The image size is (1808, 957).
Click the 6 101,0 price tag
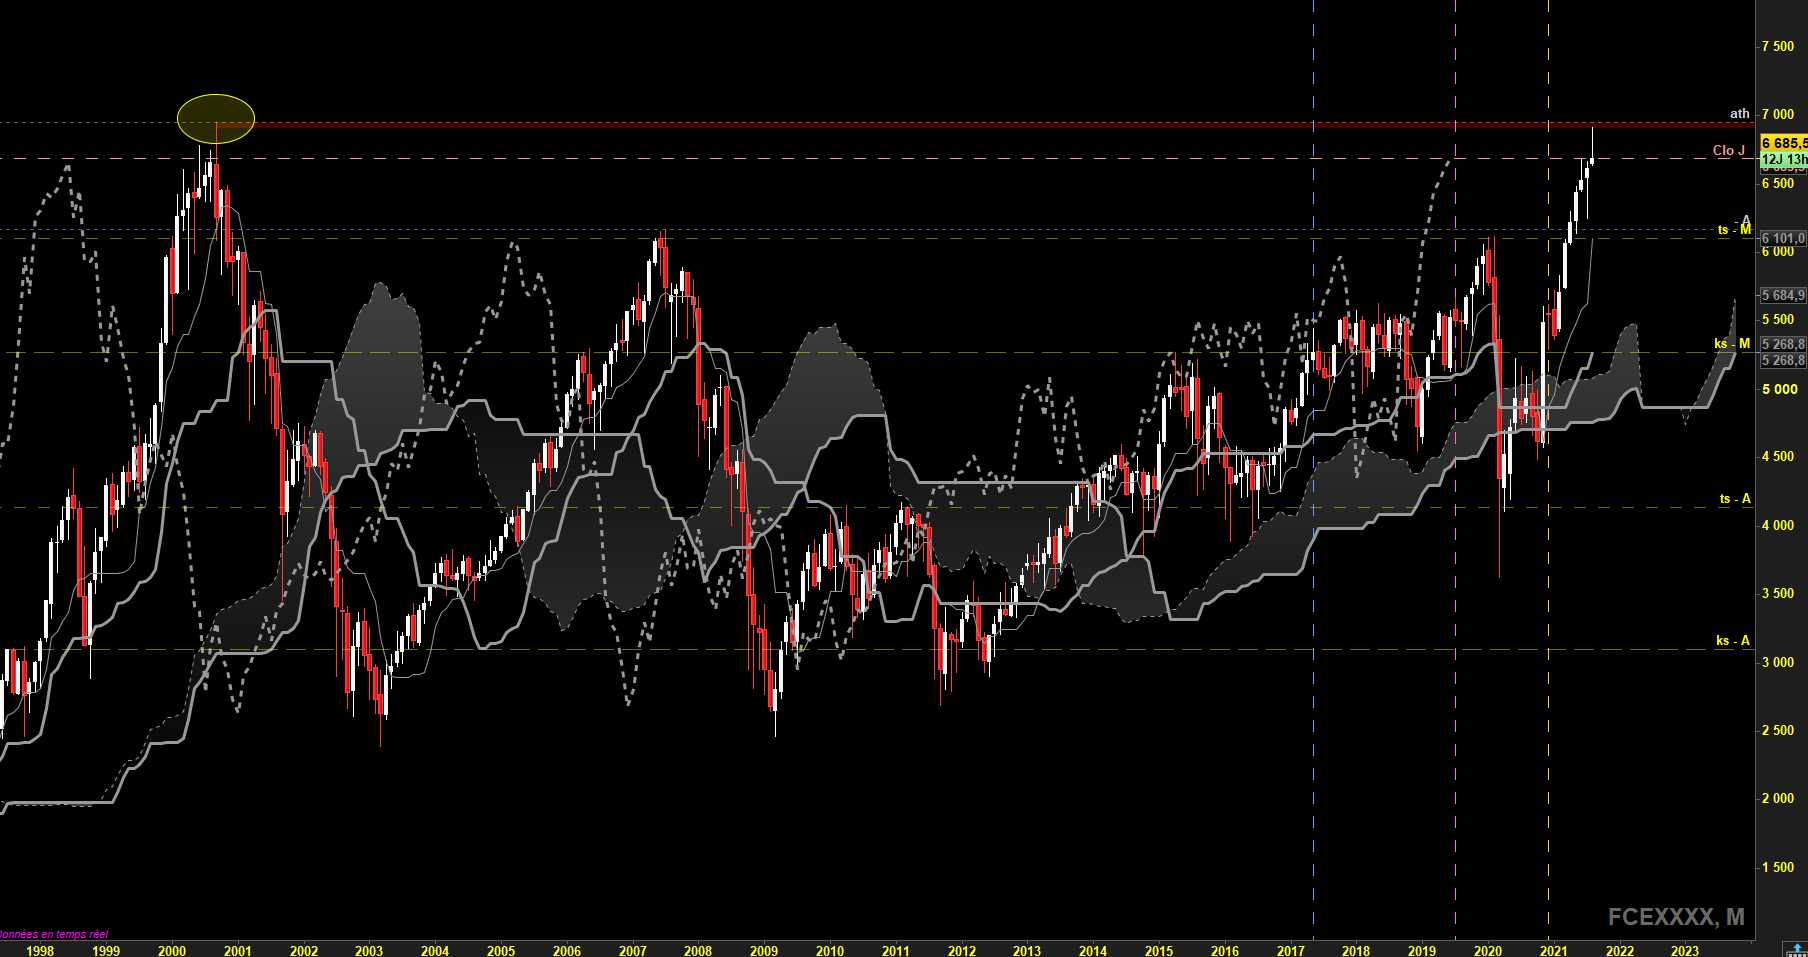1783,238
